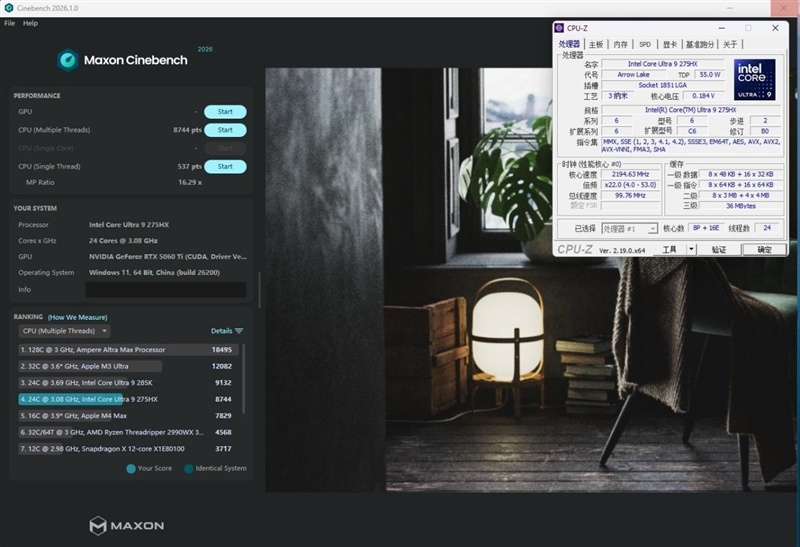Click the Arrow Lake code name field
800x547 pixels.
633,74
